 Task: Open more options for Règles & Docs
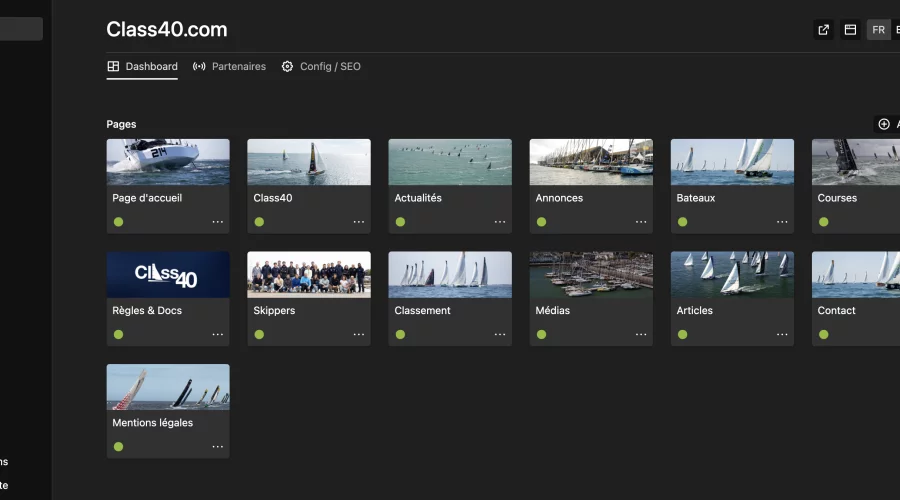[218, 334]
